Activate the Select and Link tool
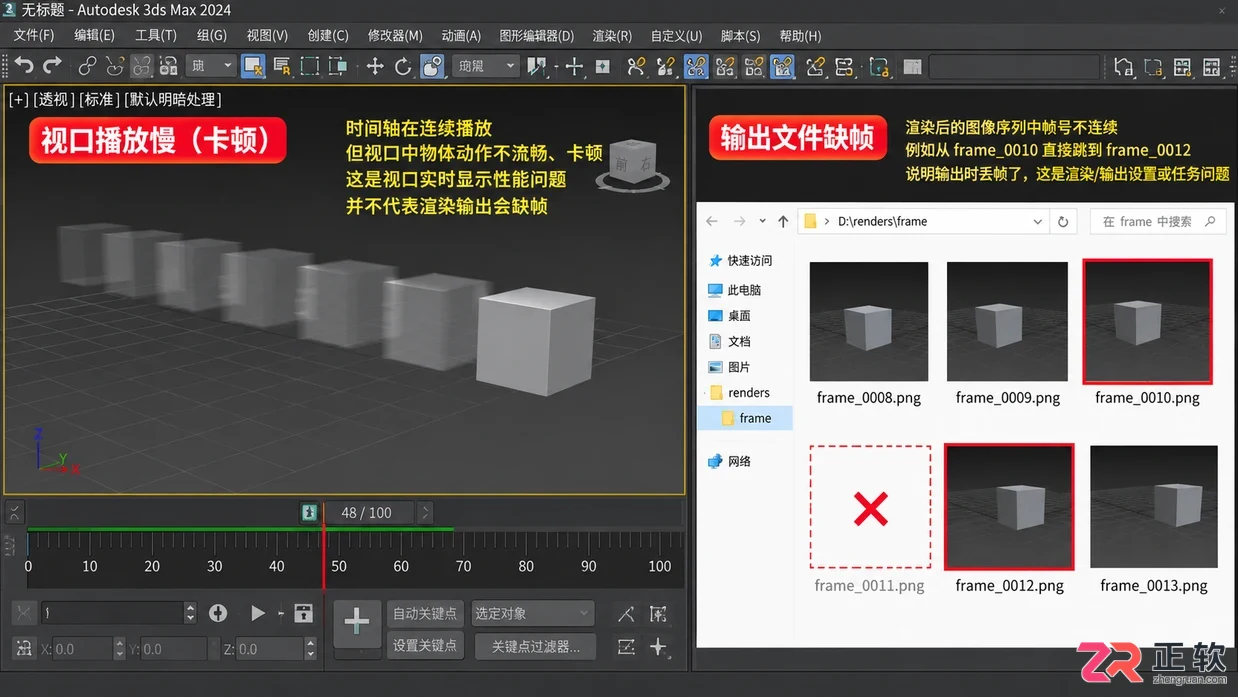This screenshot has height=697, width=1238. click(x=87, y=66)
